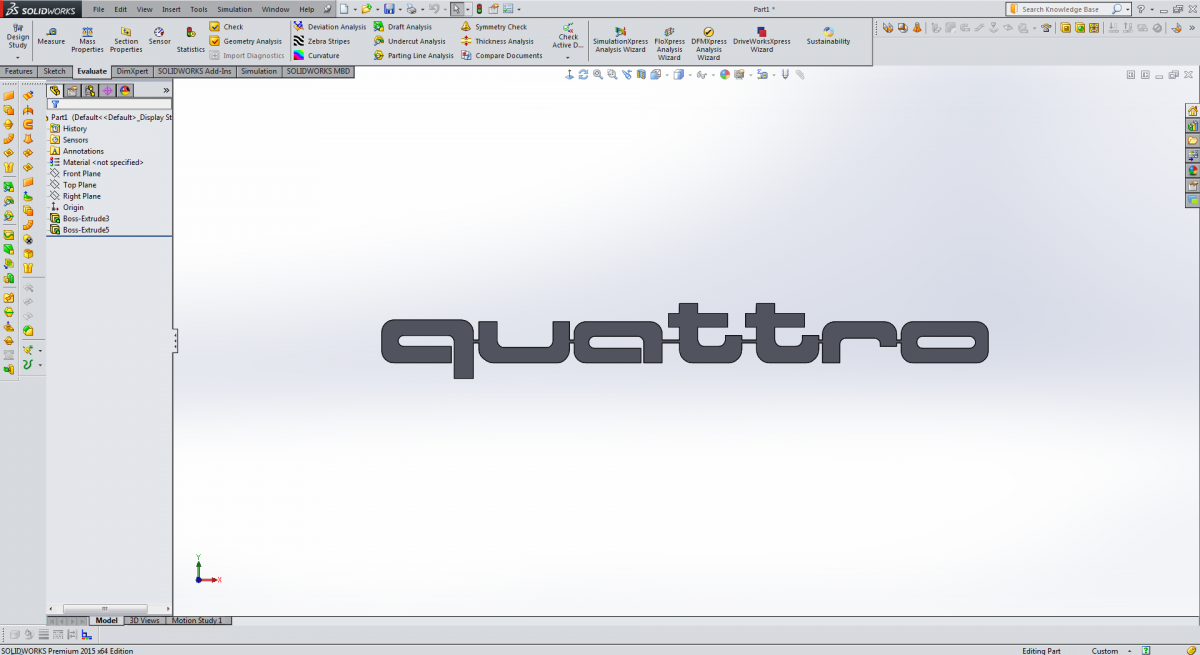Open the 3D Views tab
Viewport: 1200px width, 655px height.
144,621
